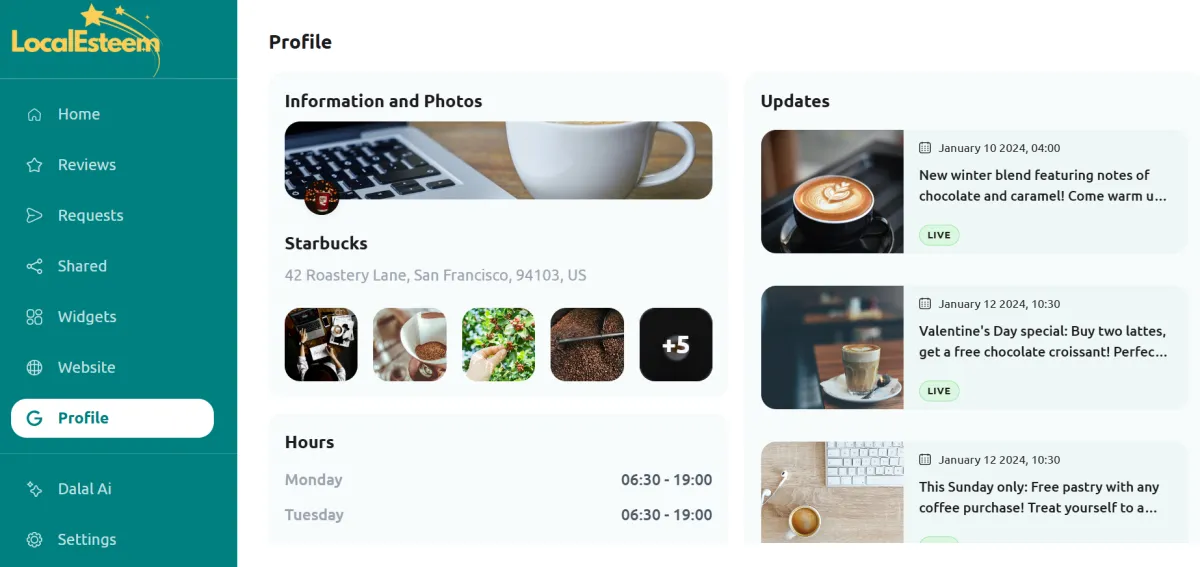This screenshot has width=1200, height=567.
Task: Click the Requests paper-plane icon
Action: click(34, 215)
